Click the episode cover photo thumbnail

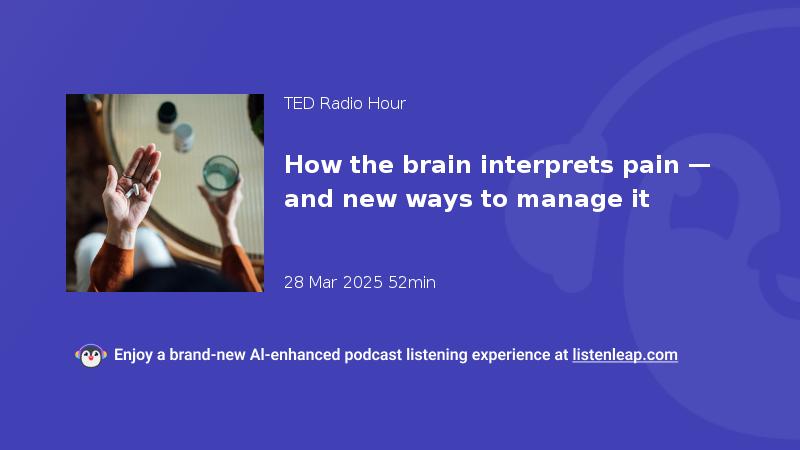pyautogui.click(x=165, y=193)
